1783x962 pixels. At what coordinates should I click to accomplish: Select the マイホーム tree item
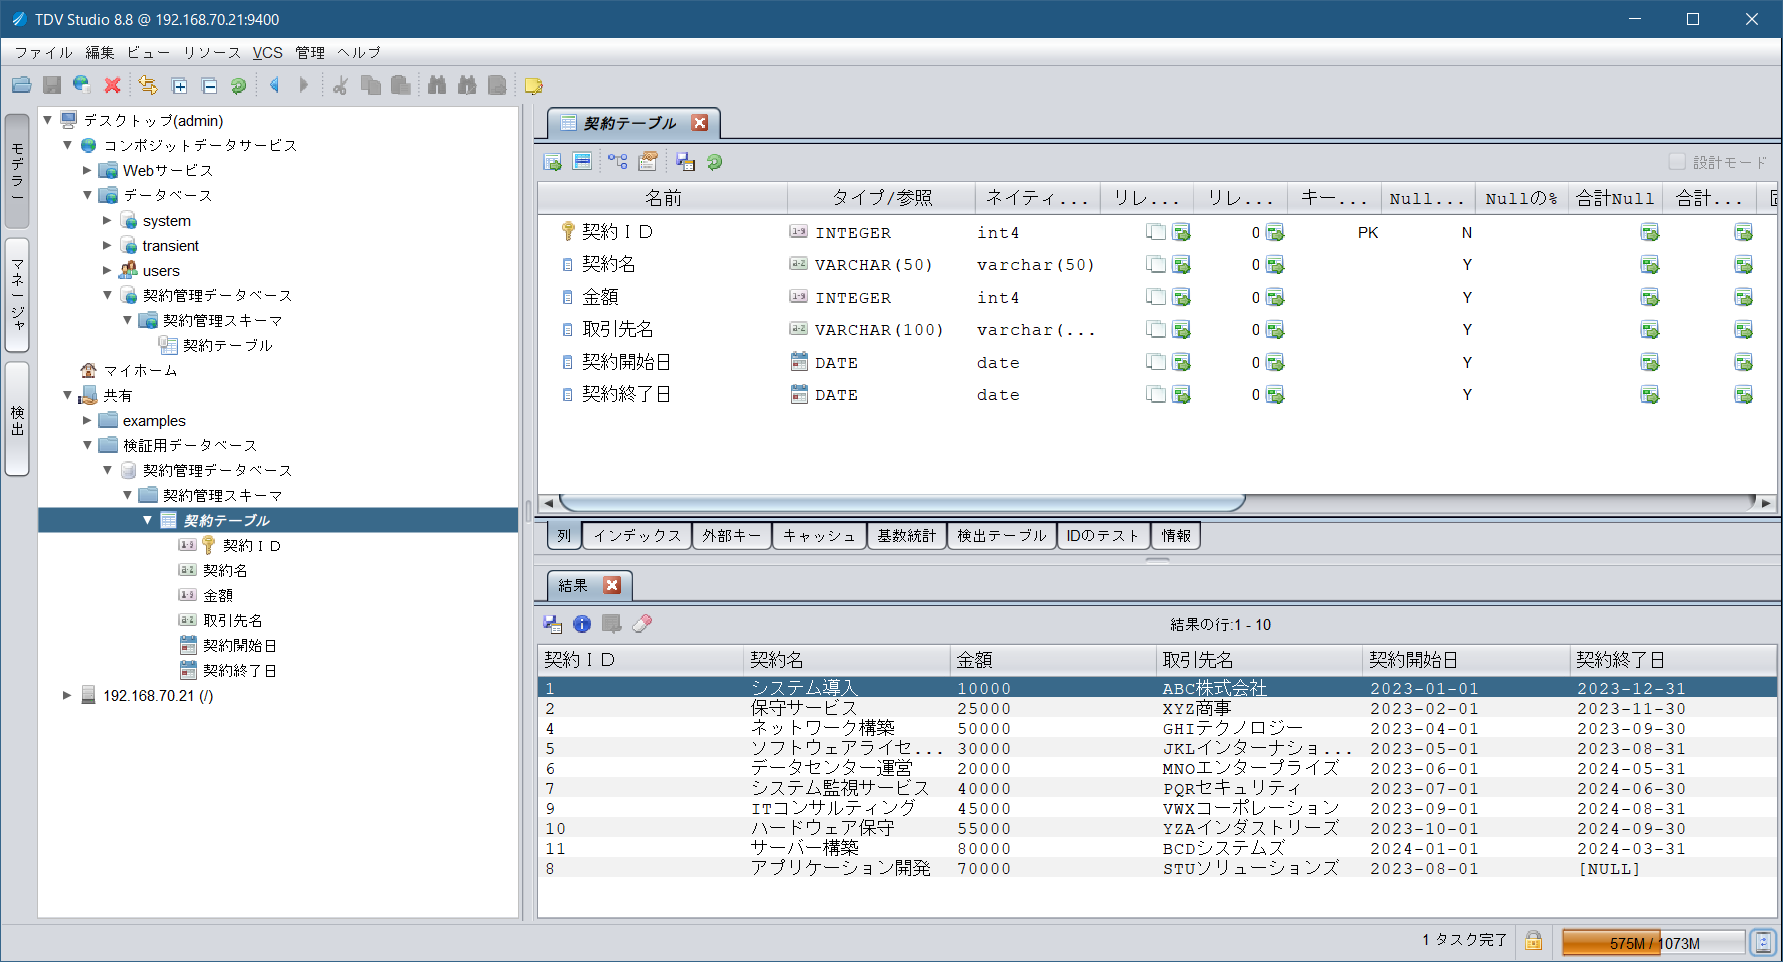pos(140,370)
